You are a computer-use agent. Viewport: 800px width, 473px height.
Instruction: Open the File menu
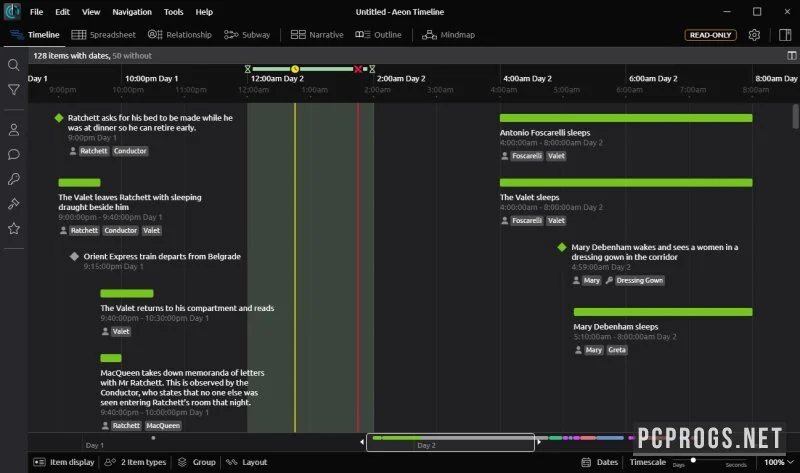tap(36, 12)
